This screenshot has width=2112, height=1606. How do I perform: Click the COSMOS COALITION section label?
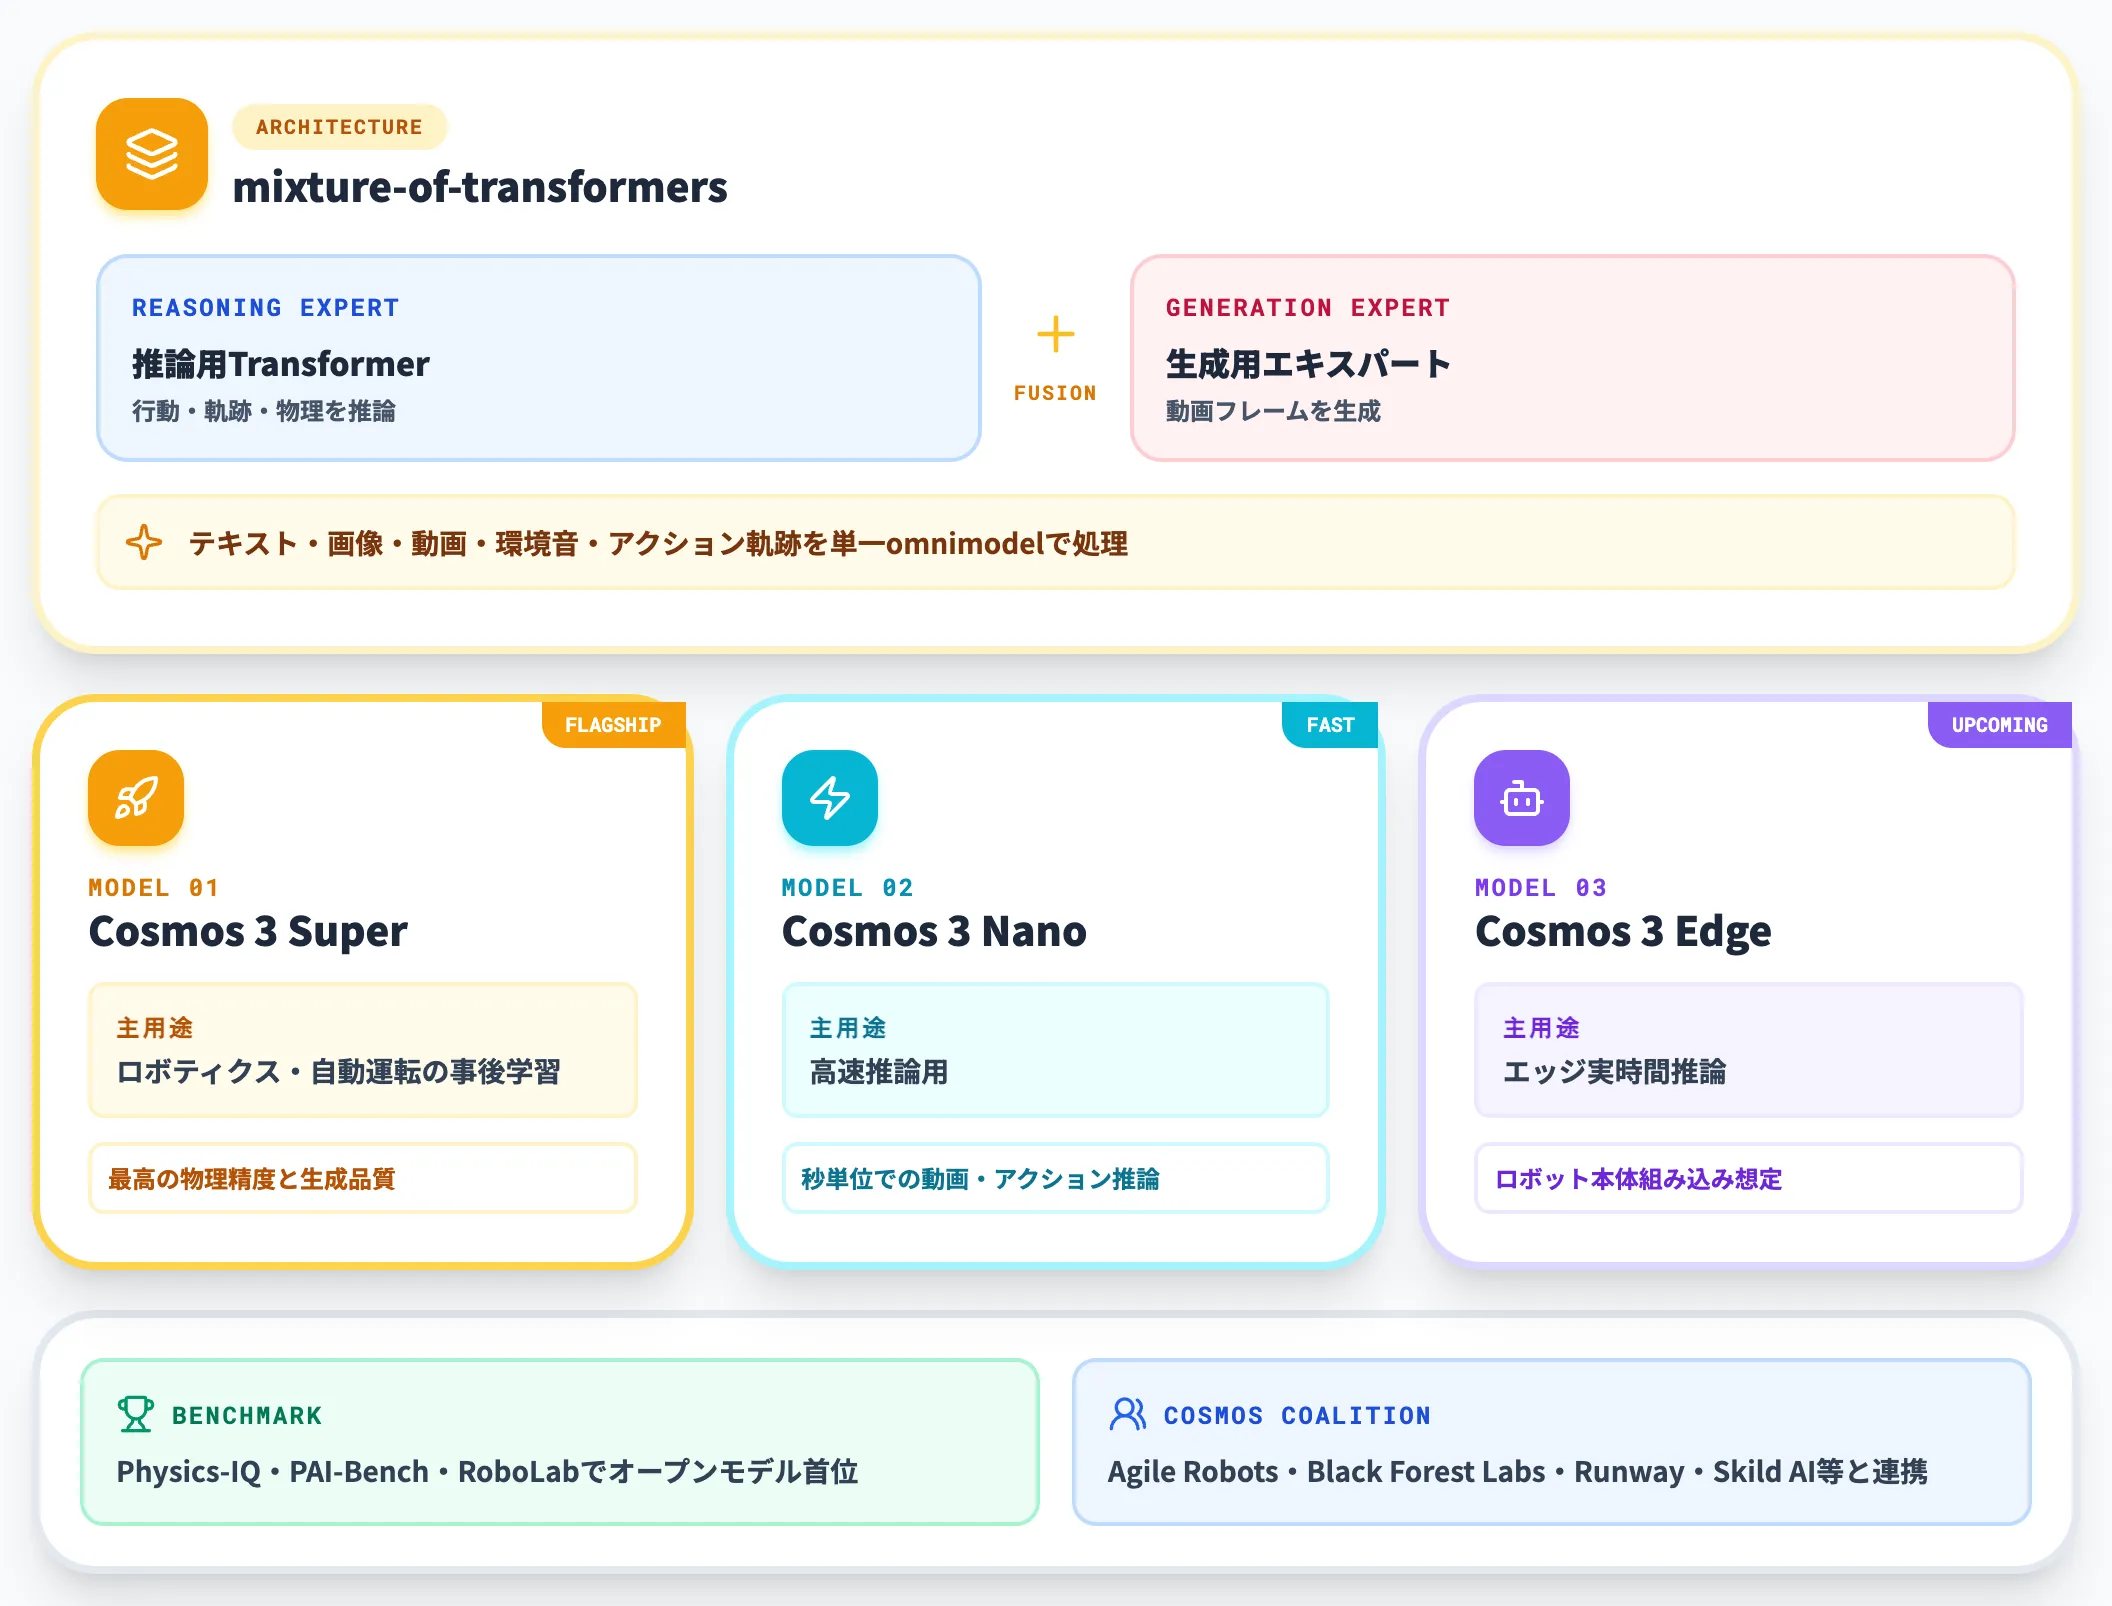point(1297,1415)
